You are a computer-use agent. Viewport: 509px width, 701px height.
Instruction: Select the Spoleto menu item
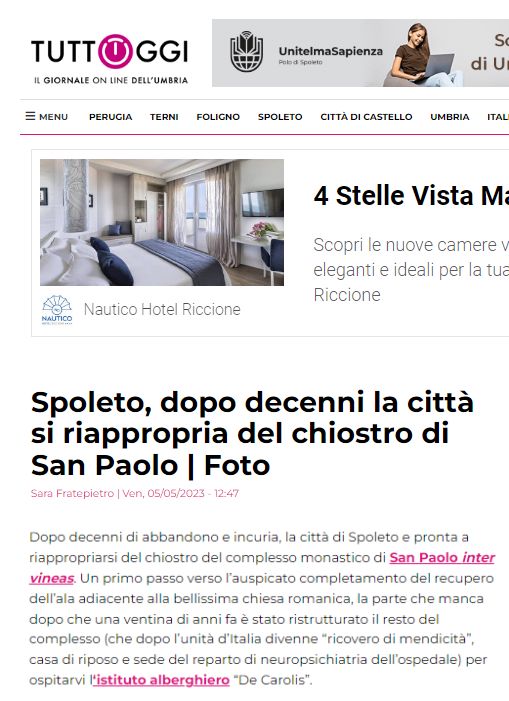[280, 117]
